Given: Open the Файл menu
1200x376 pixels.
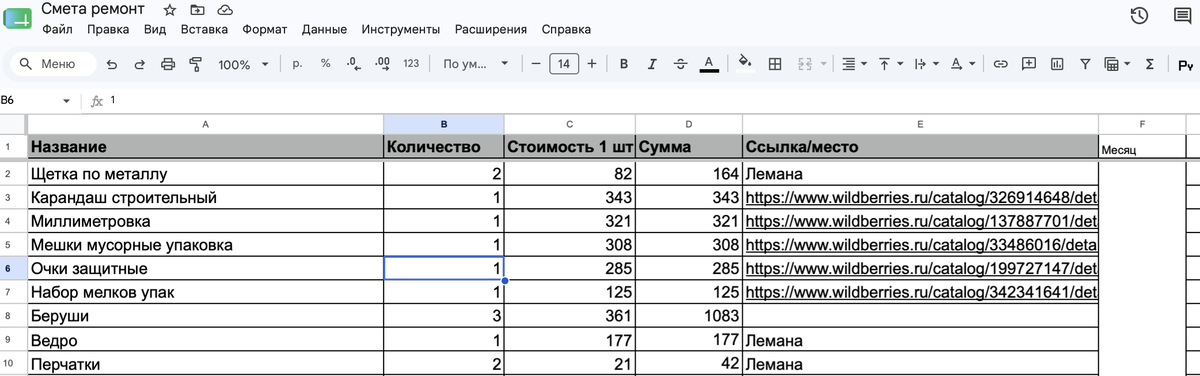Looking at the screenshot, I should pyautogui.click(x=58, y=30).
